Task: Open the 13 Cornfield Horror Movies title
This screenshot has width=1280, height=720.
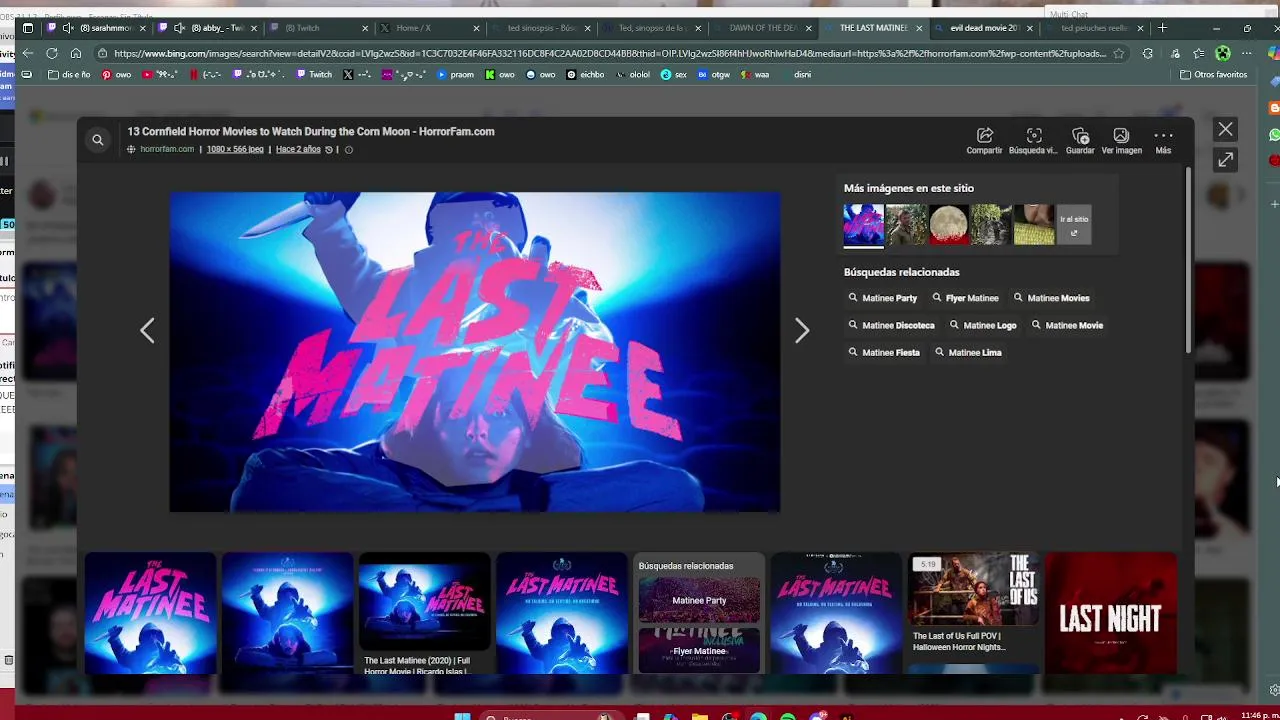Action: click(310, 131)
